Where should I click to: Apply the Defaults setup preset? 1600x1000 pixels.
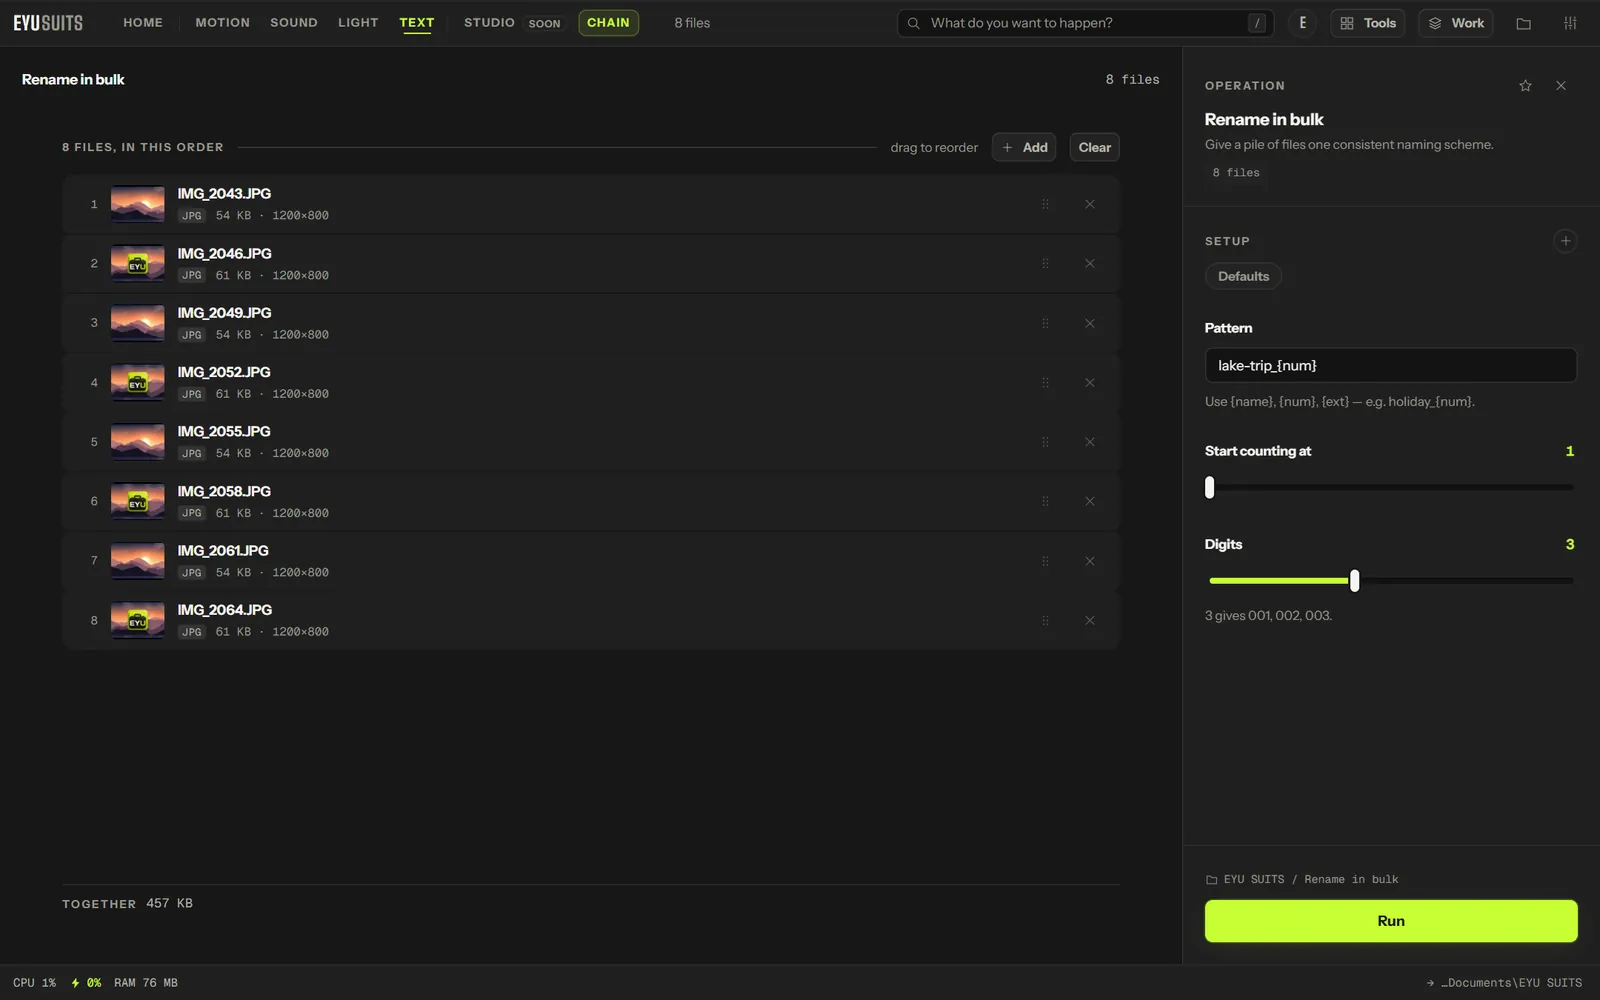[x=1243, y=276]
